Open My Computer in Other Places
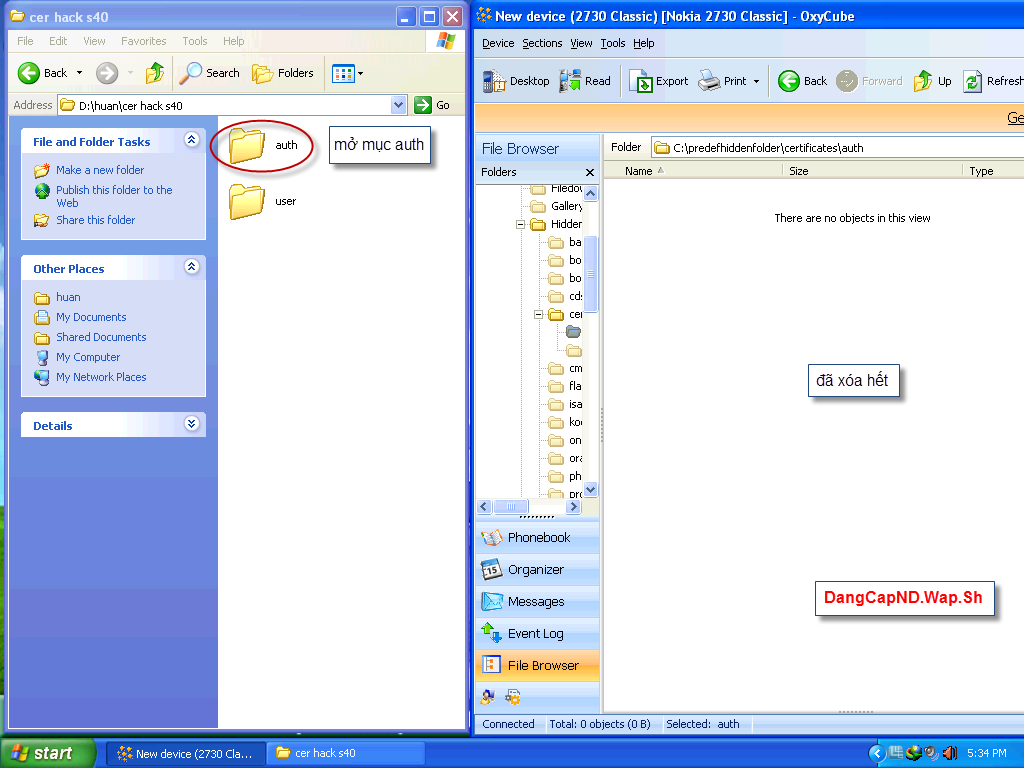This screenshot has width=1024, height=768. pos(88,357)
